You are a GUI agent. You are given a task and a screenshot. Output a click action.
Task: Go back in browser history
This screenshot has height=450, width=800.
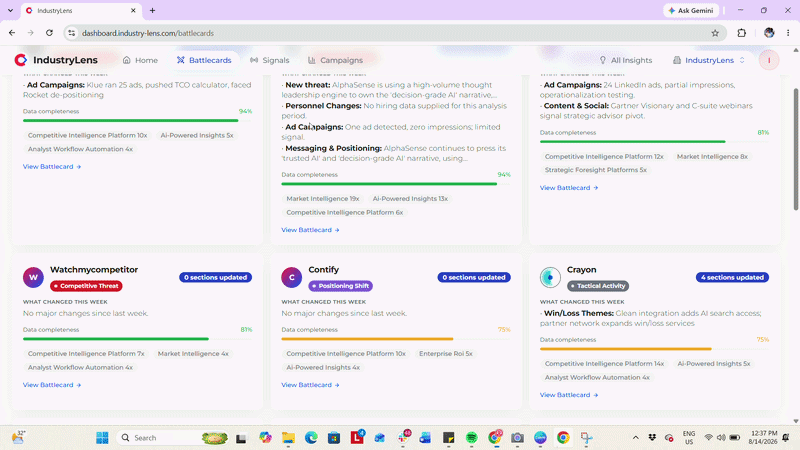coord(12,33)
